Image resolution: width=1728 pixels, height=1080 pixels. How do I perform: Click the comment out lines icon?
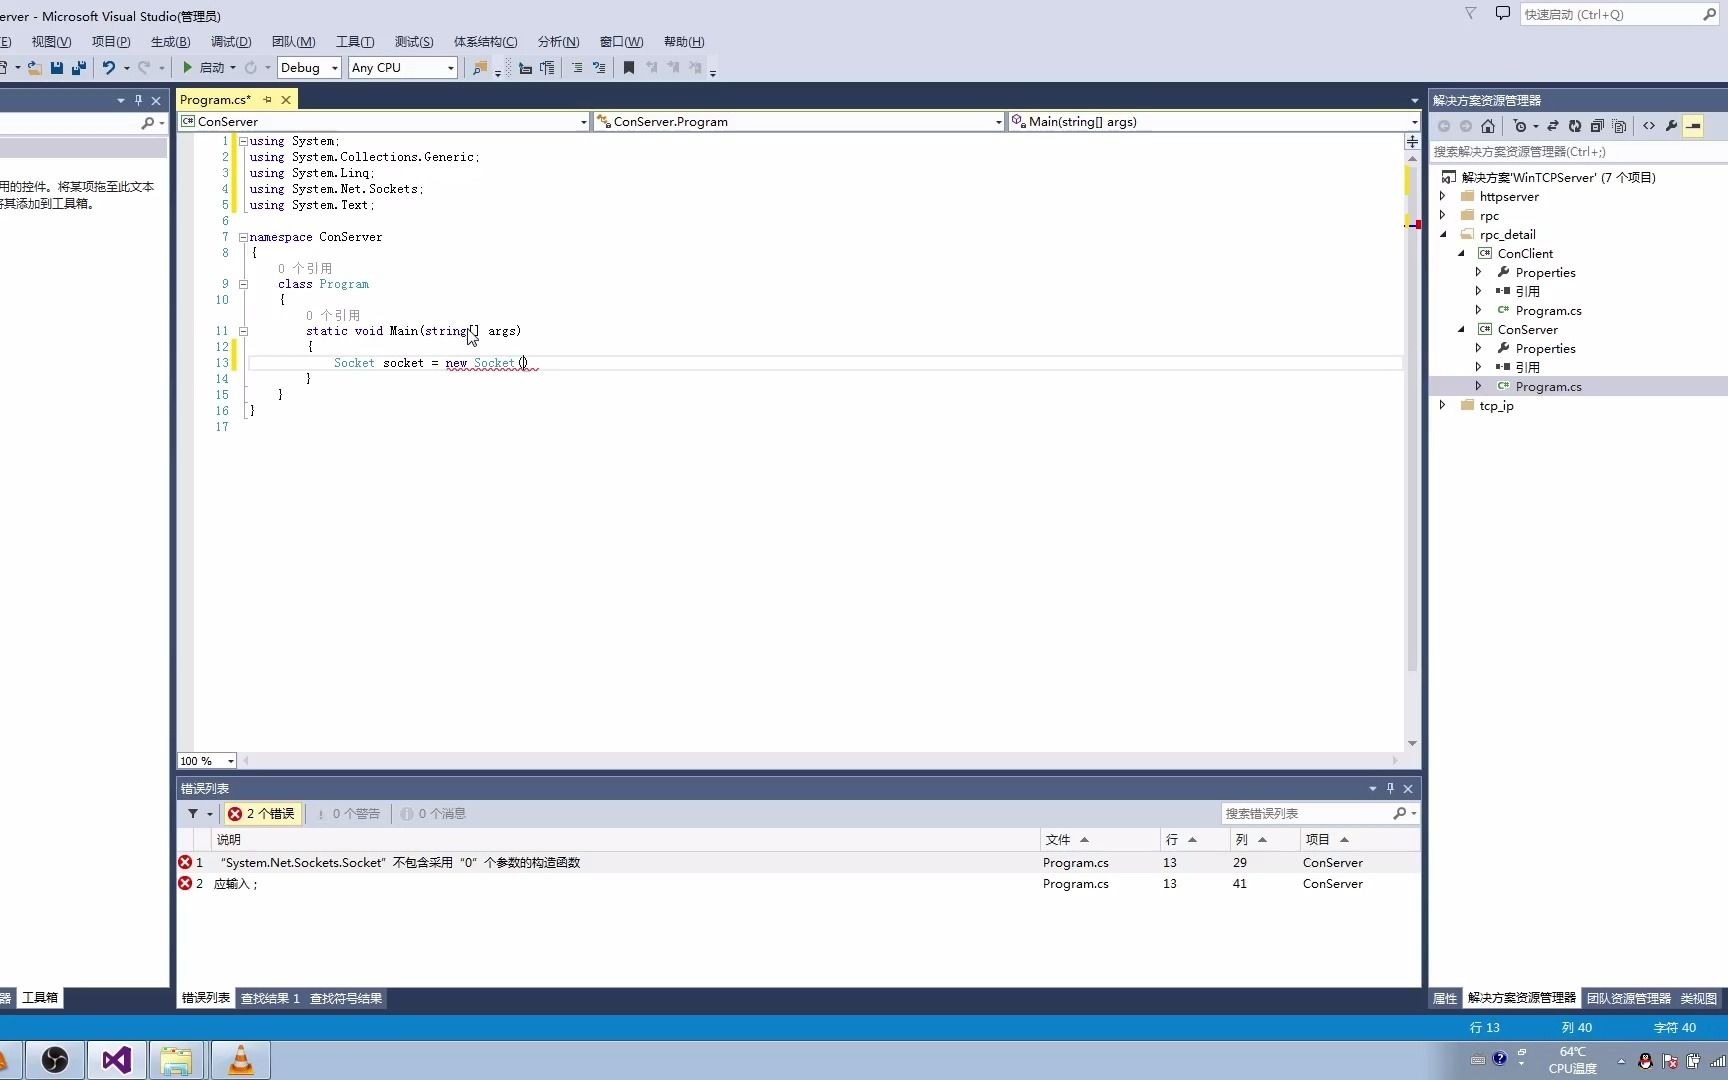[x=577, y=68]
